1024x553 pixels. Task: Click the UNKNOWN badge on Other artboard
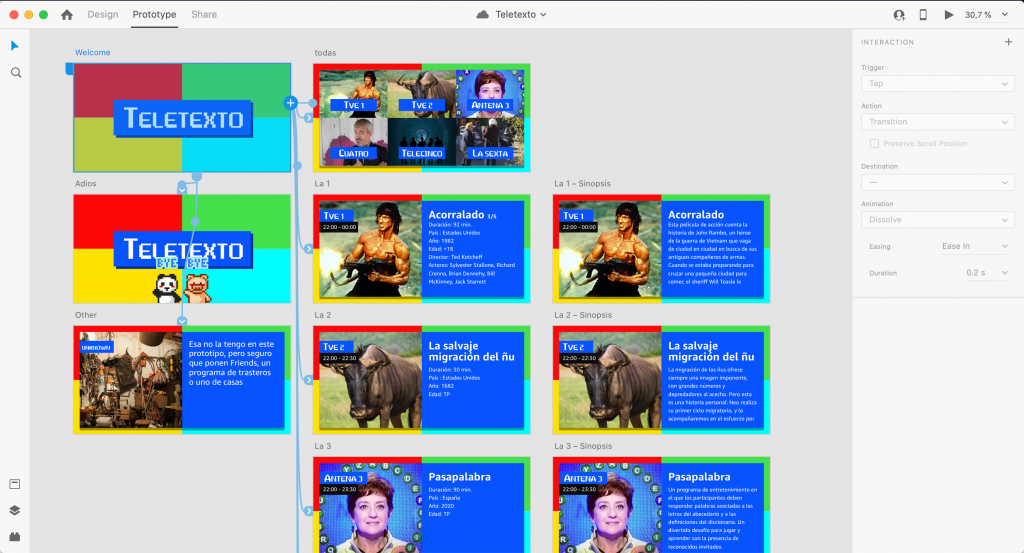96,347
